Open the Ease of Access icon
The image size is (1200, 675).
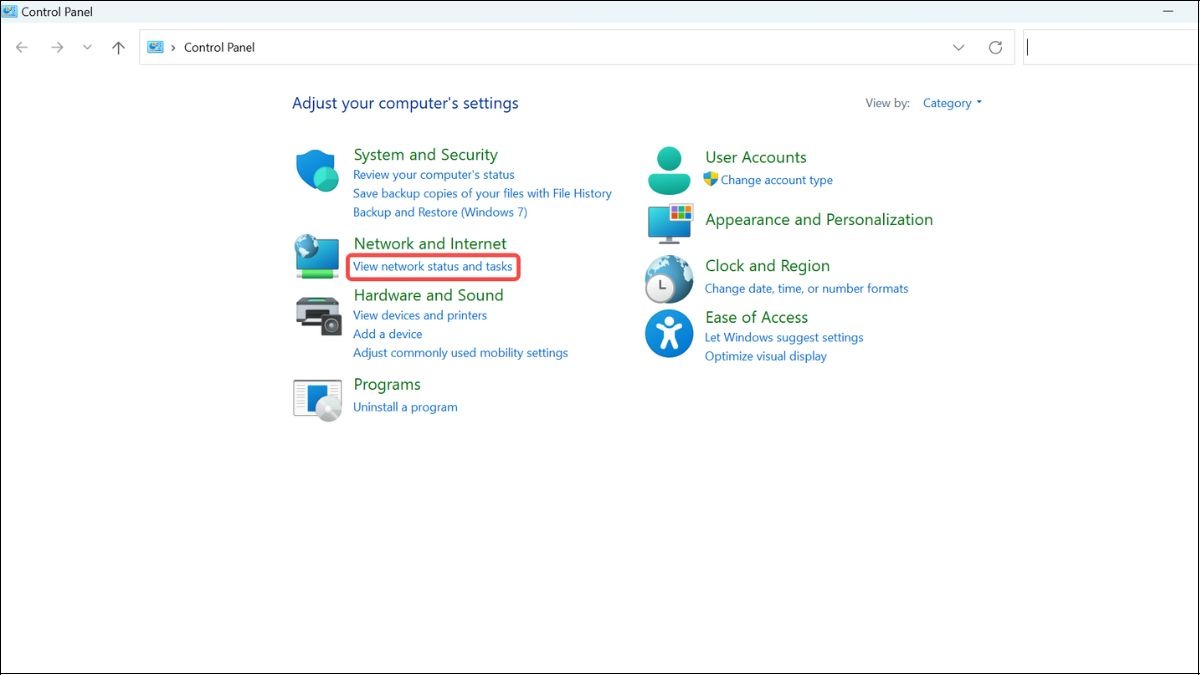pyautogui.click(x=669, y=333)
